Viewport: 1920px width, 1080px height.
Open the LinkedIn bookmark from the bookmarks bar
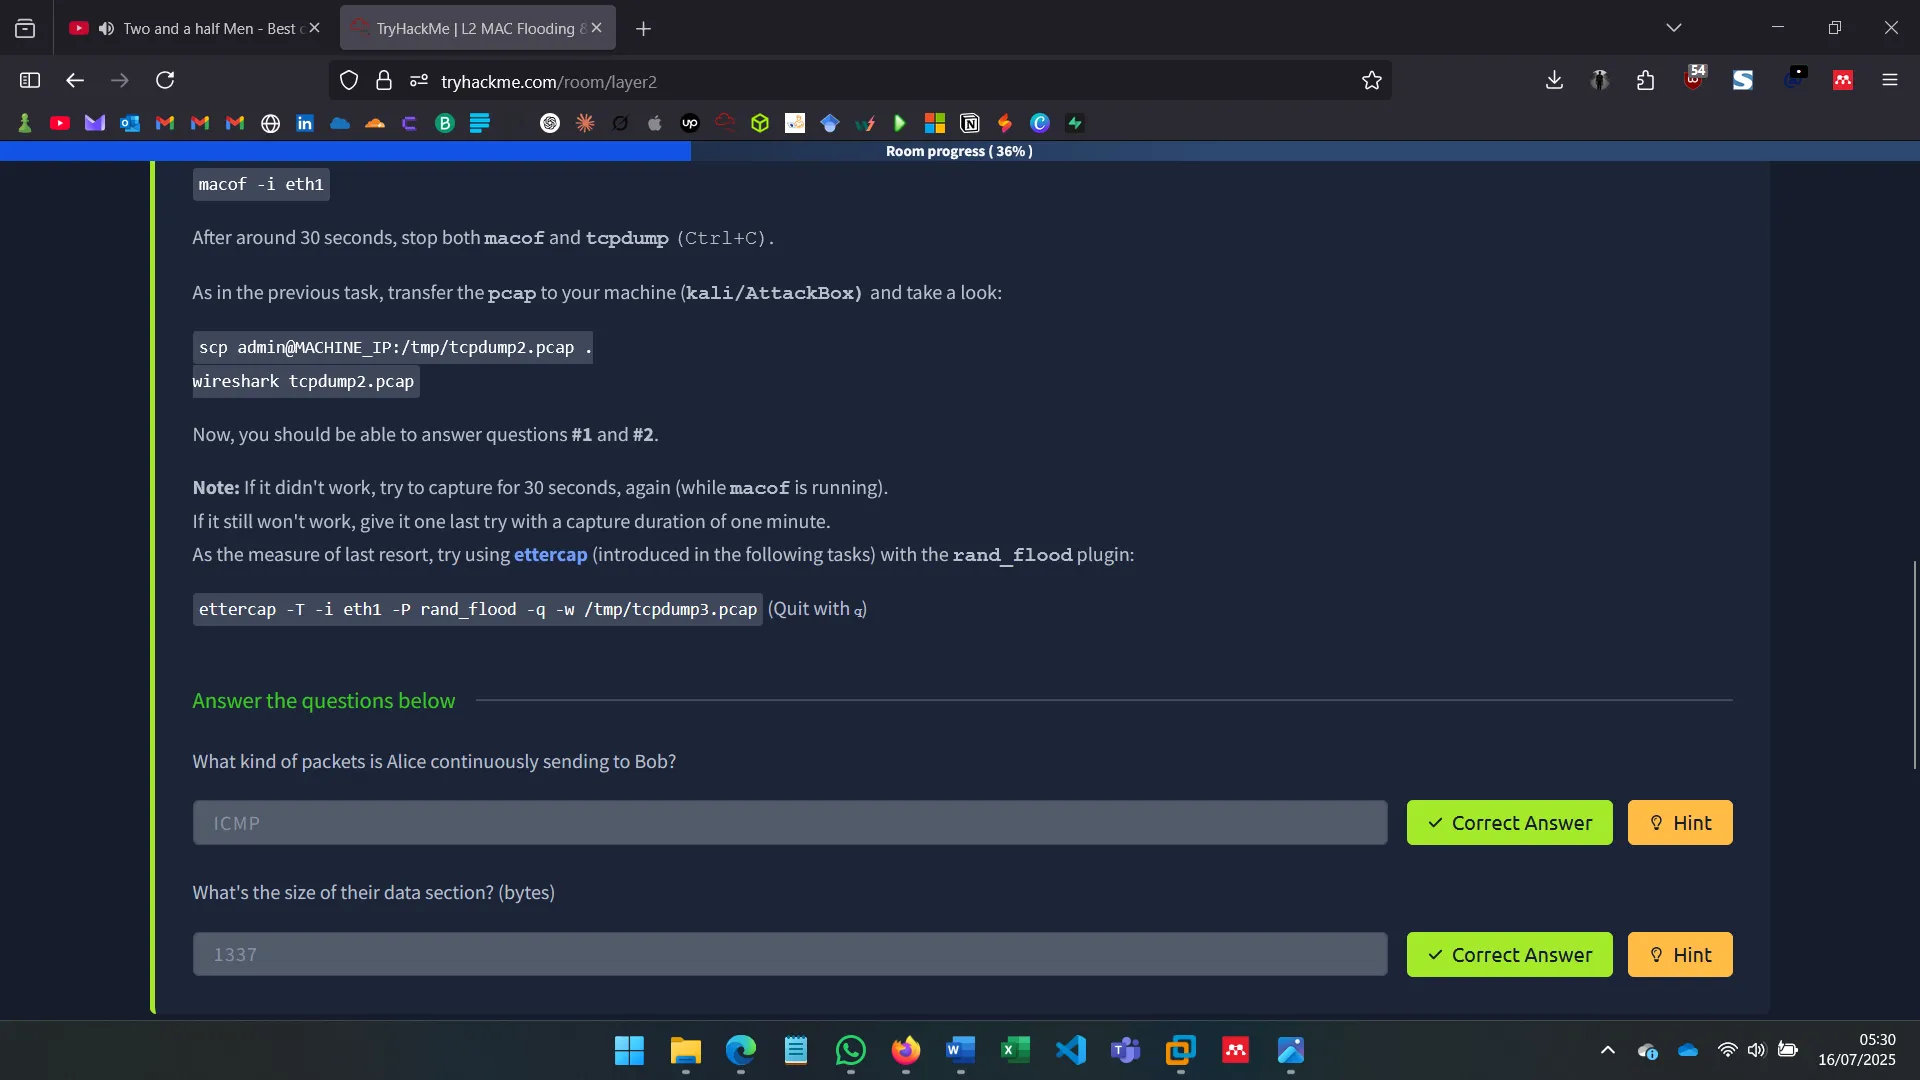pos(304,122)
